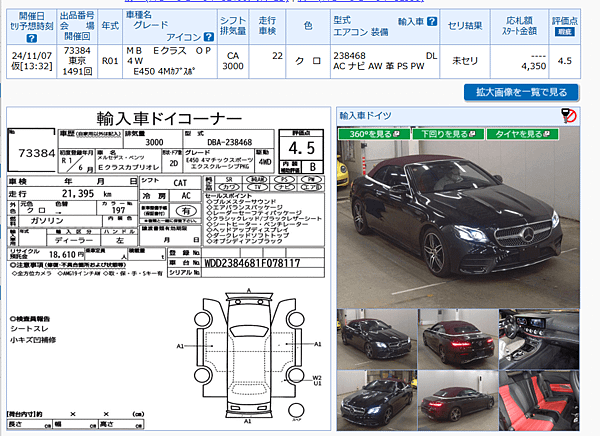600x436 pixels.
Task: Click 東京 venue text in table
Action: point(77,61)
